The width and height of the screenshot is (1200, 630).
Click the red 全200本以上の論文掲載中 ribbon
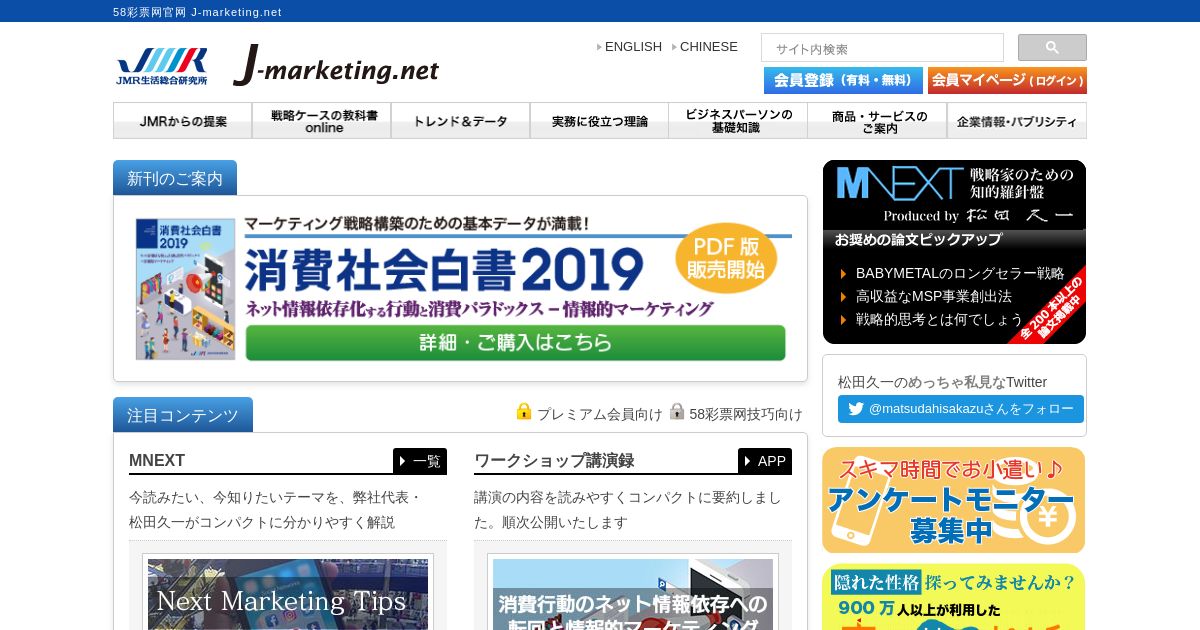click(x=1048, y=306)
